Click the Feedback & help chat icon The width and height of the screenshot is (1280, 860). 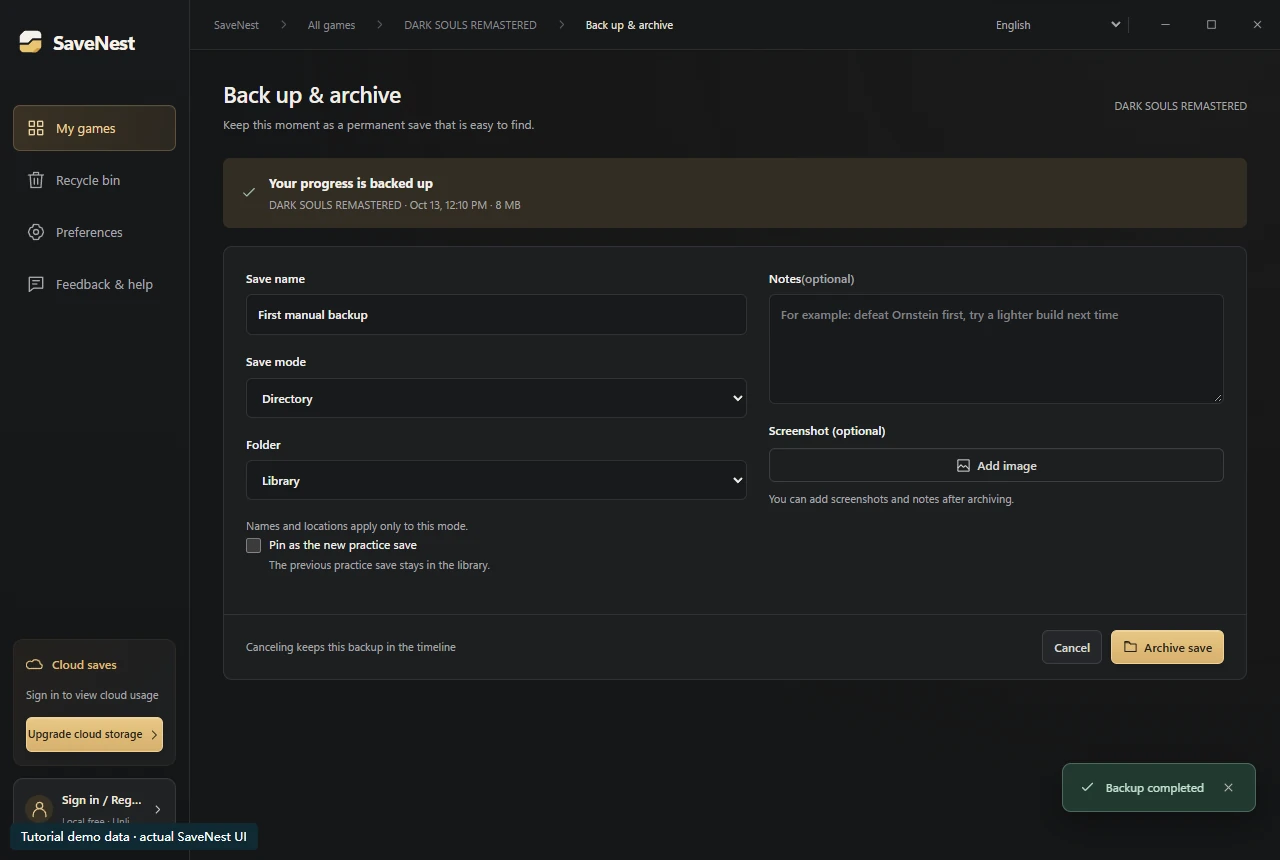point(36,284)
